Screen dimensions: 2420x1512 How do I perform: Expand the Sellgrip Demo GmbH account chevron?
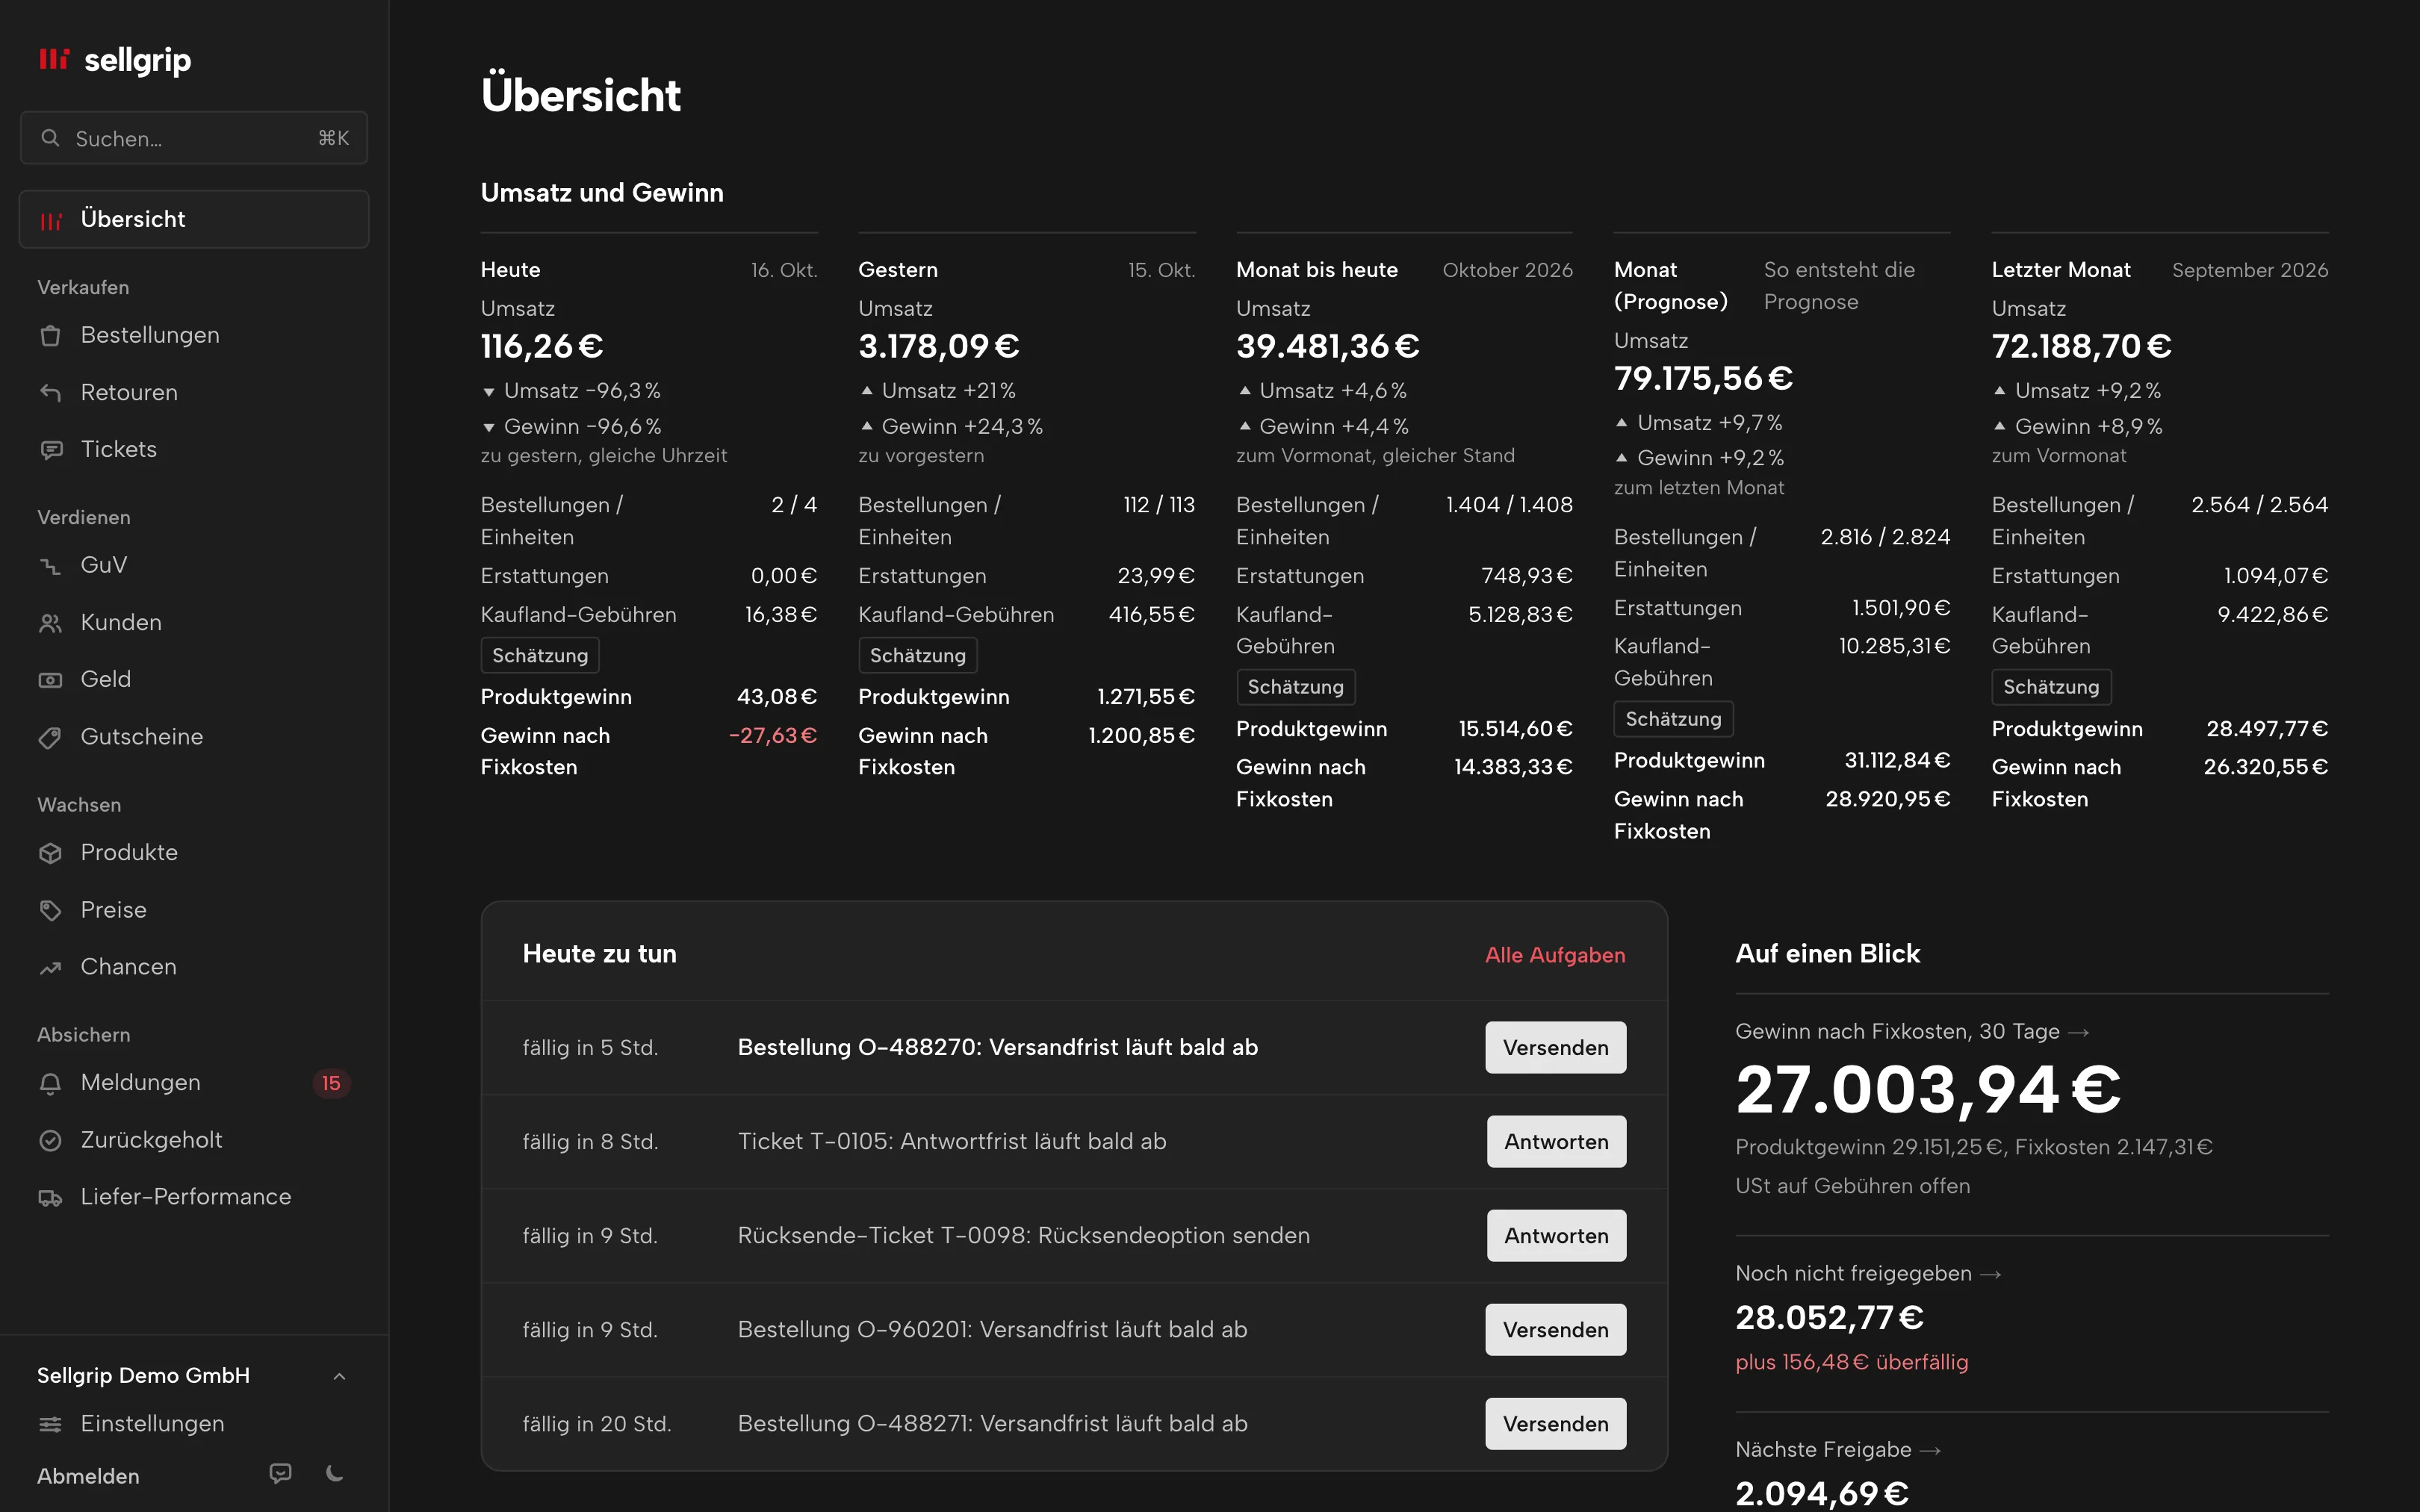pos(339,1376)
